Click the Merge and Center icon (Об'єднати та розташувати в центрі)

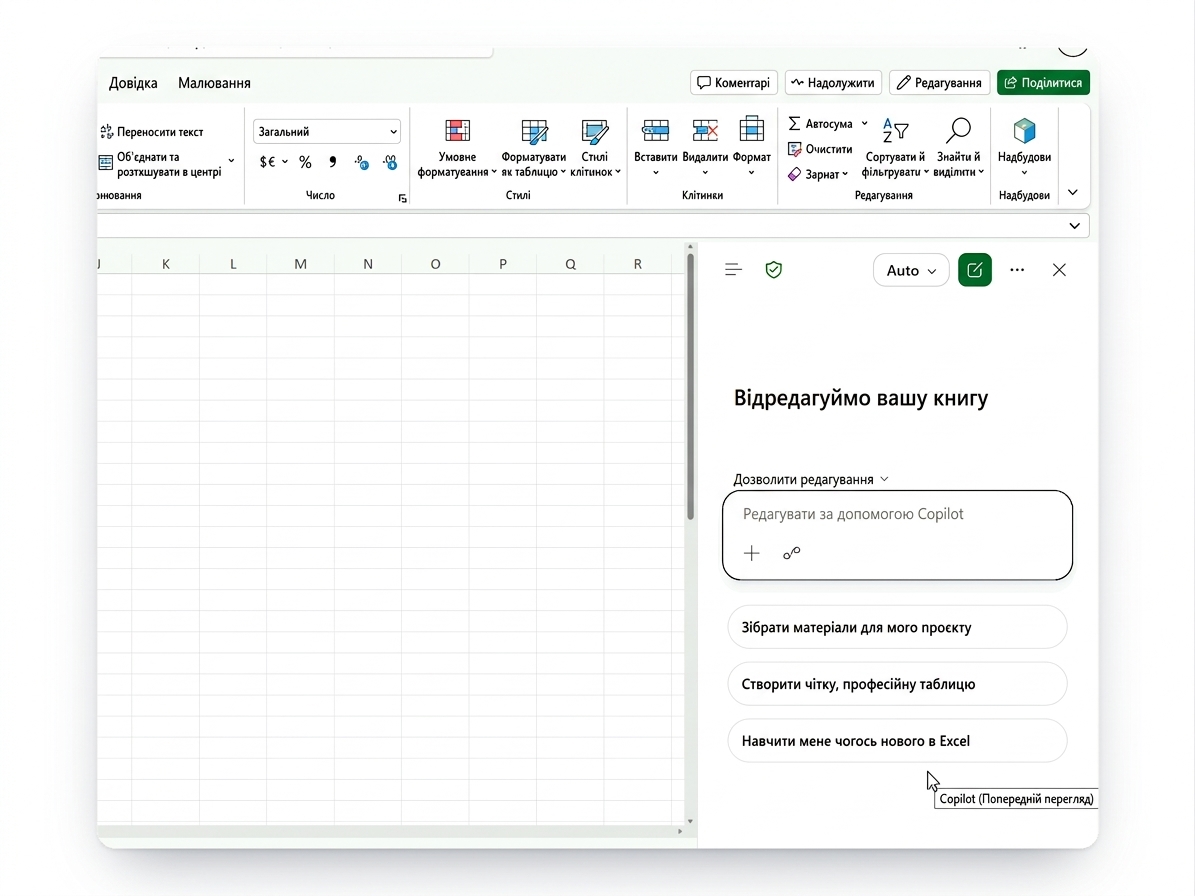point(106,163)
